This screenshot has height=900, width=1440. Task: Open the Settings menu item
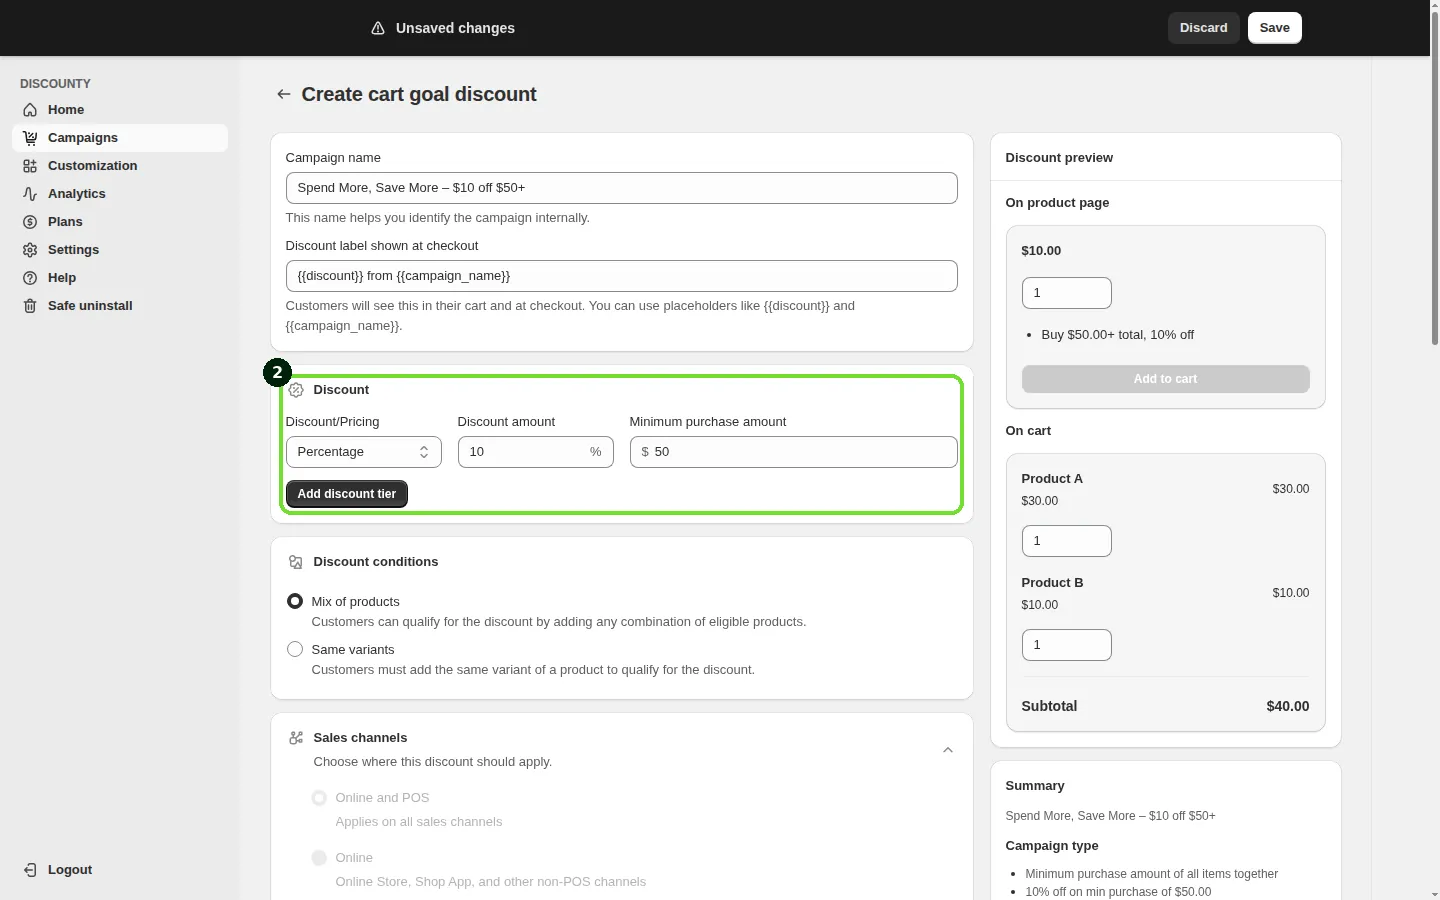[120, 250]
